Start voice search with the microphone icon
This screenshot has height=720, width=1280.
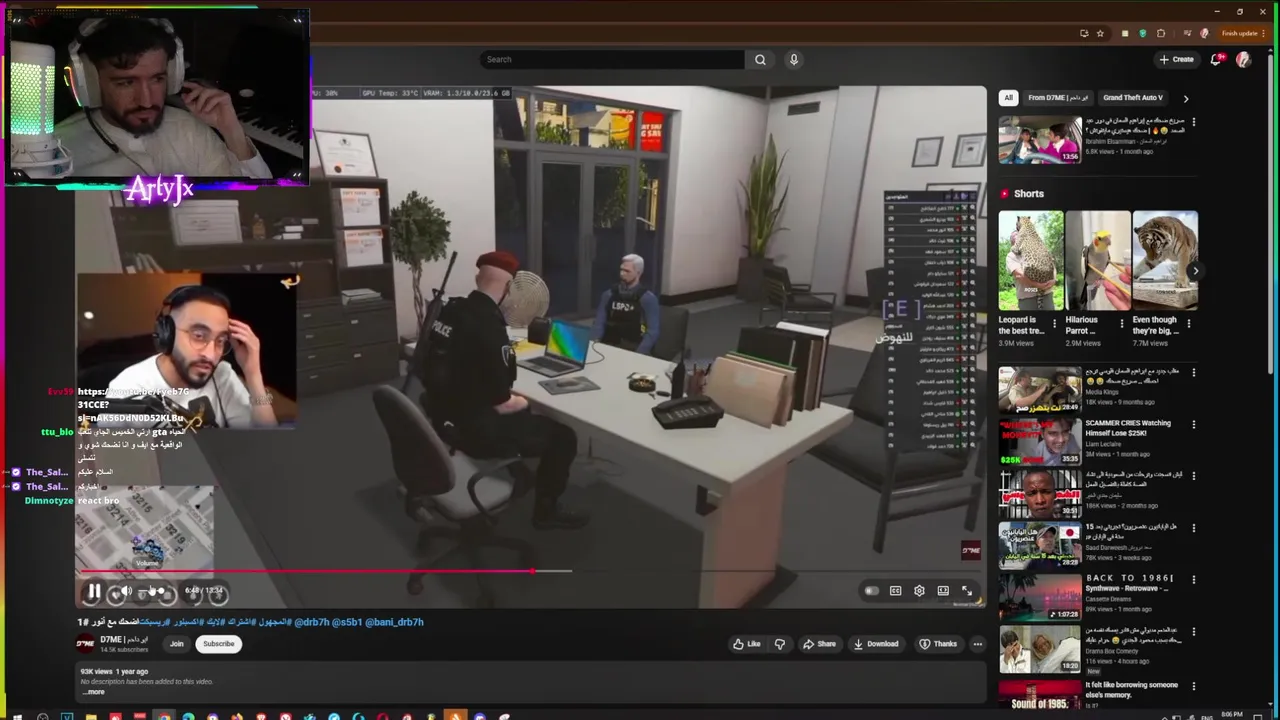[x=794, y=59]
